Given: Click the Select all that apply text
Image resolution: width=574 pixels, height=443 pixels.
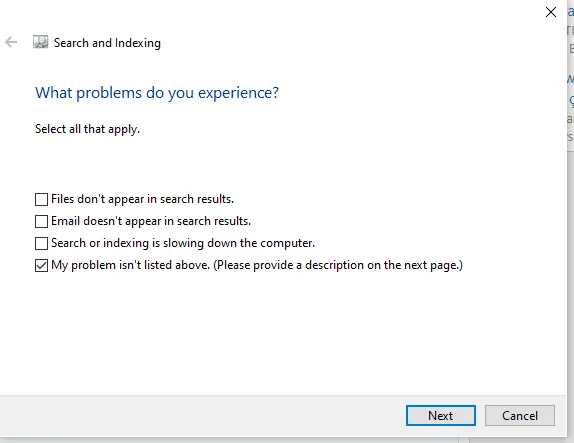Looking at the screenshot, I should 87,129.
